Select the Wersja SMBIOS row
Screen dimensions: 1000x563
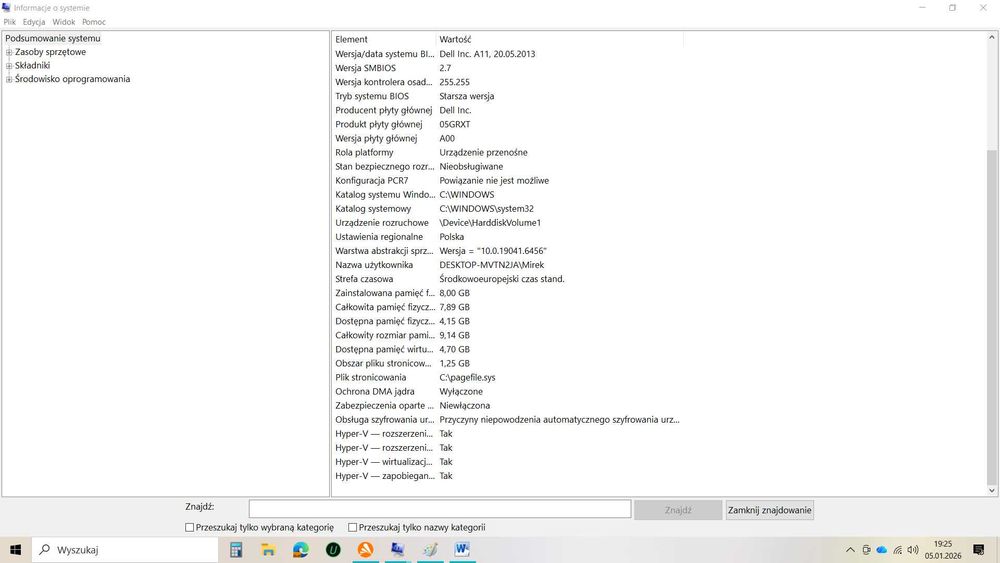point(508,68)
